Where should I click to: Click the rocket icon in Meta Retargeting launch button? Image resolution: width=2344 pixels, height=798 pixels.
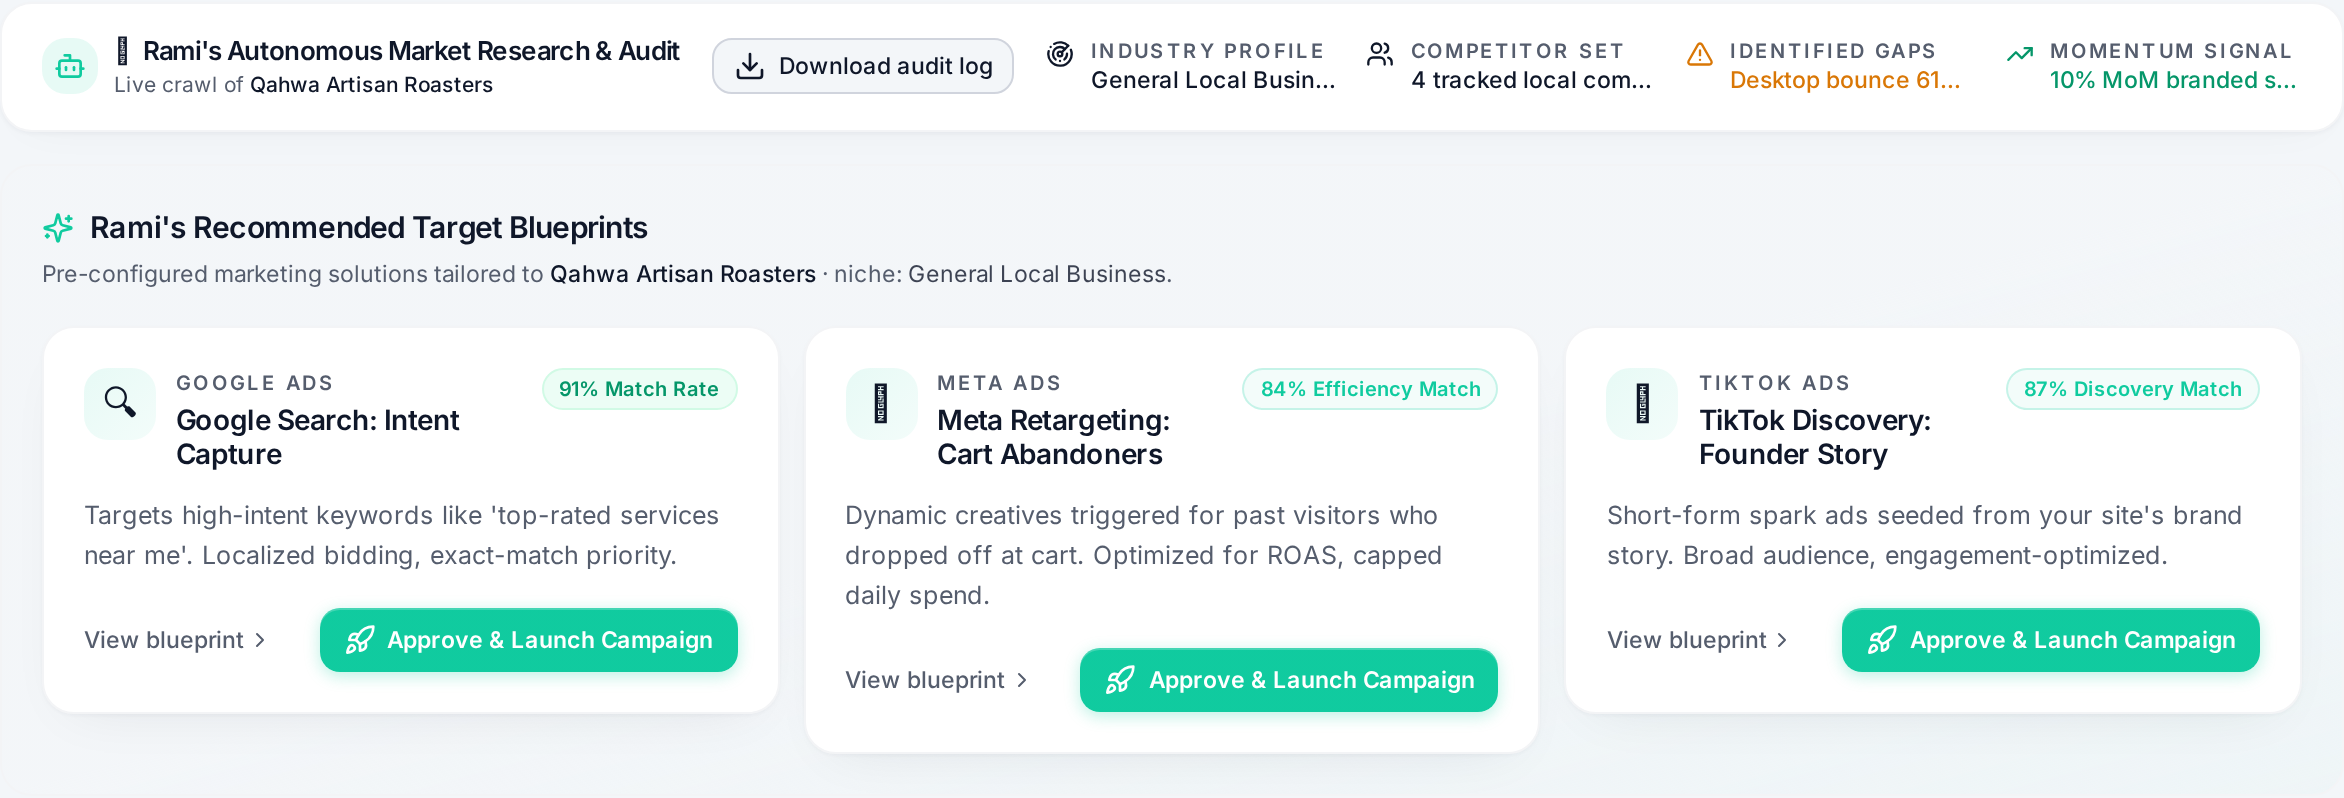(x=1120, y=680)
